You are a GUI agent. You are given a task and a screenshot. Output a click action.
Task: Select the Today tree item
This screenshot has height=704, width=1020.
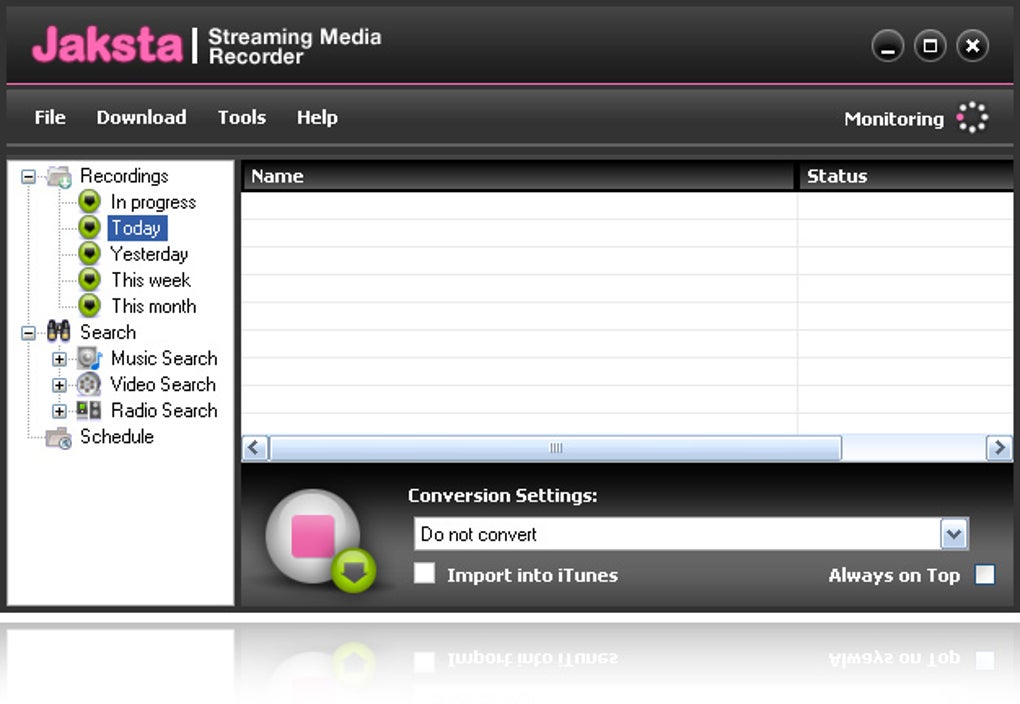137,228
